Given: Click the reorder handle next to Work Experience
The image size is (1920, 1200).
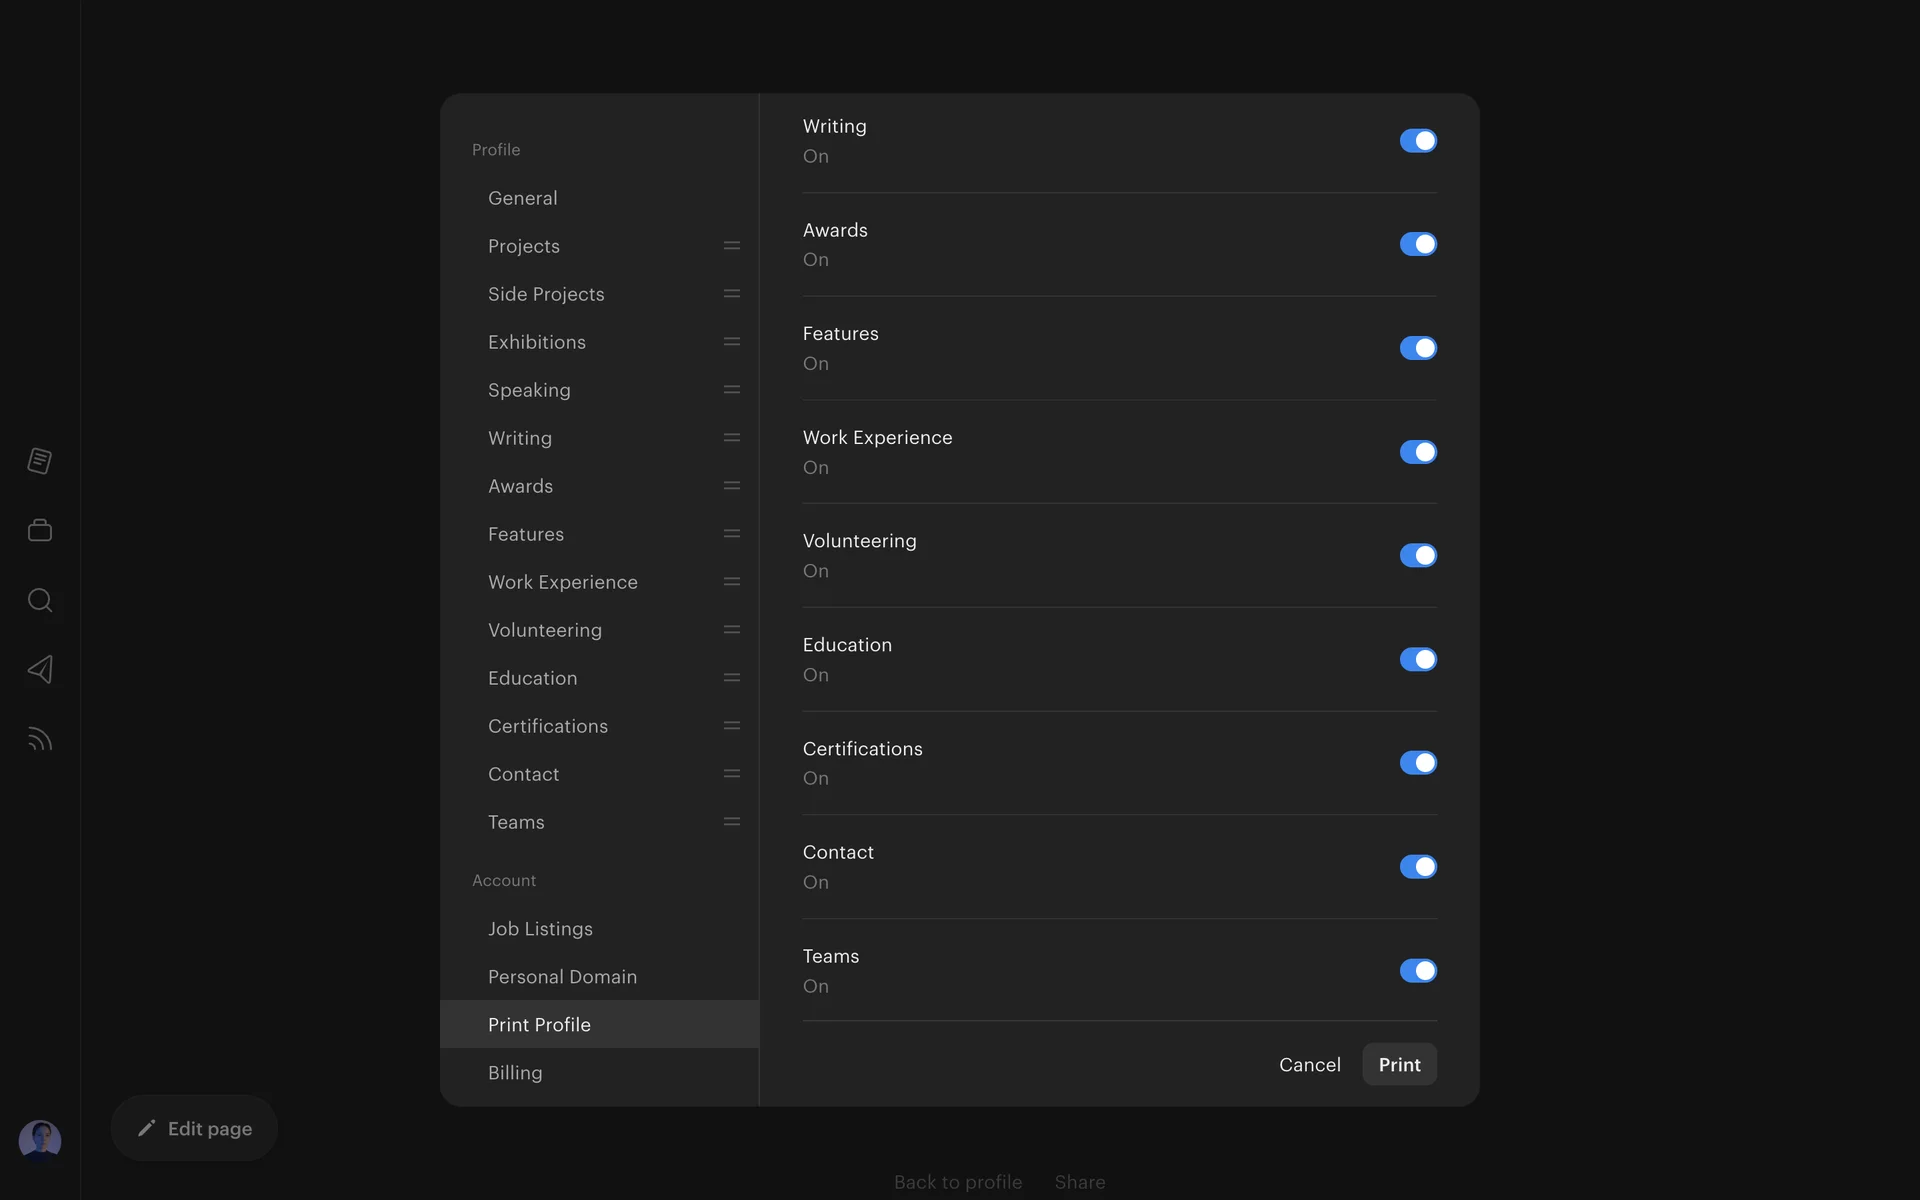Looking at the screenshot, I should (732, 582).
